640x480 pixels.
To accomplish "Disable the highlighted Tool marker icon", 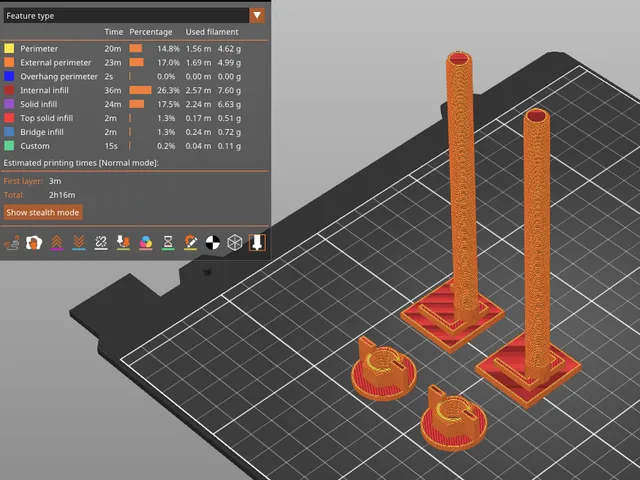I will pyautogui.click(x=257, y=243).
